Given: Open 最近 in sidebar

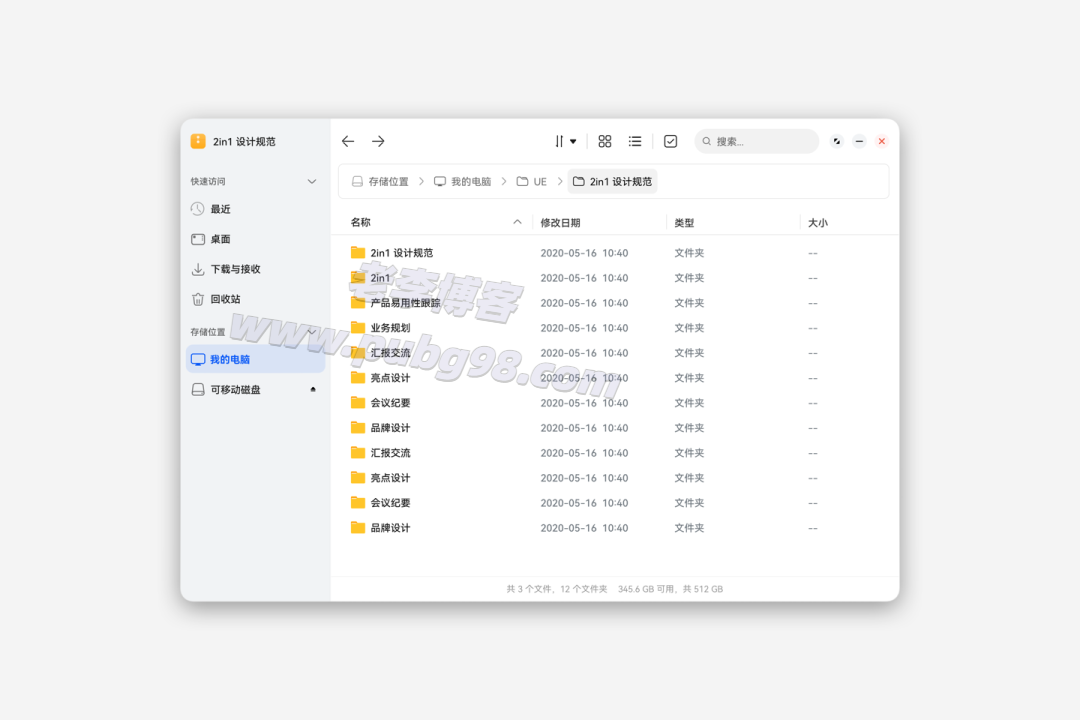Looking at the screenshot, I should [255, 209].
